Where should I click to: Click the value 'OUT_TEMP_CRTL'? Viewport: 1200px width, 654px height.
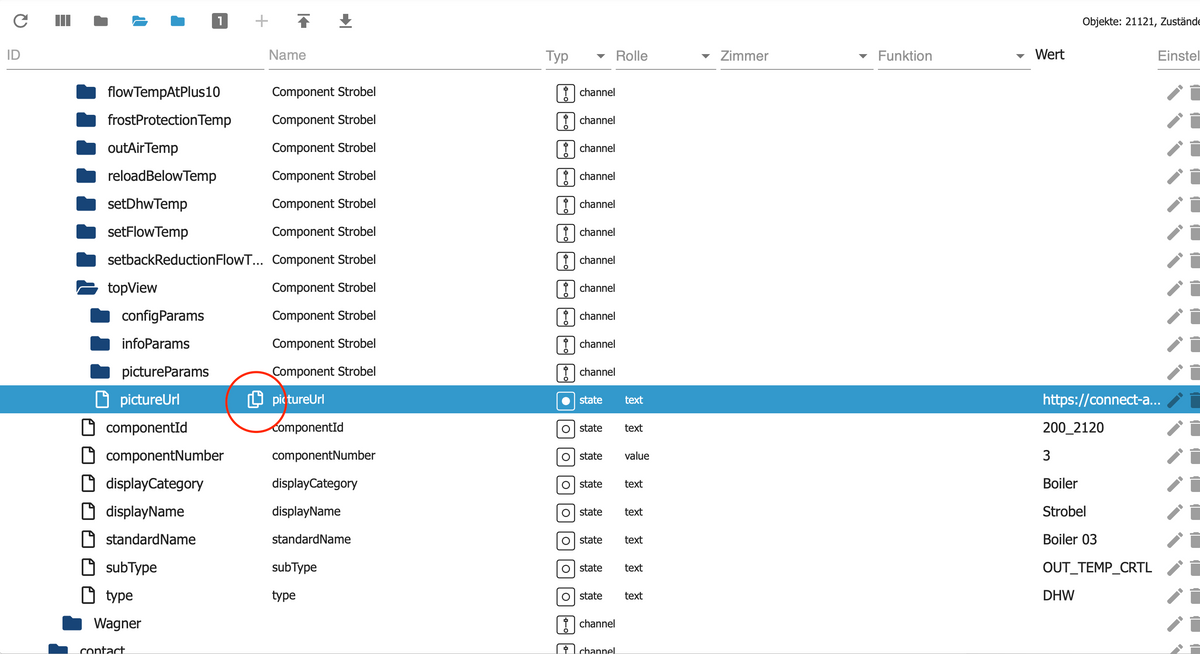pos(1097,567)
